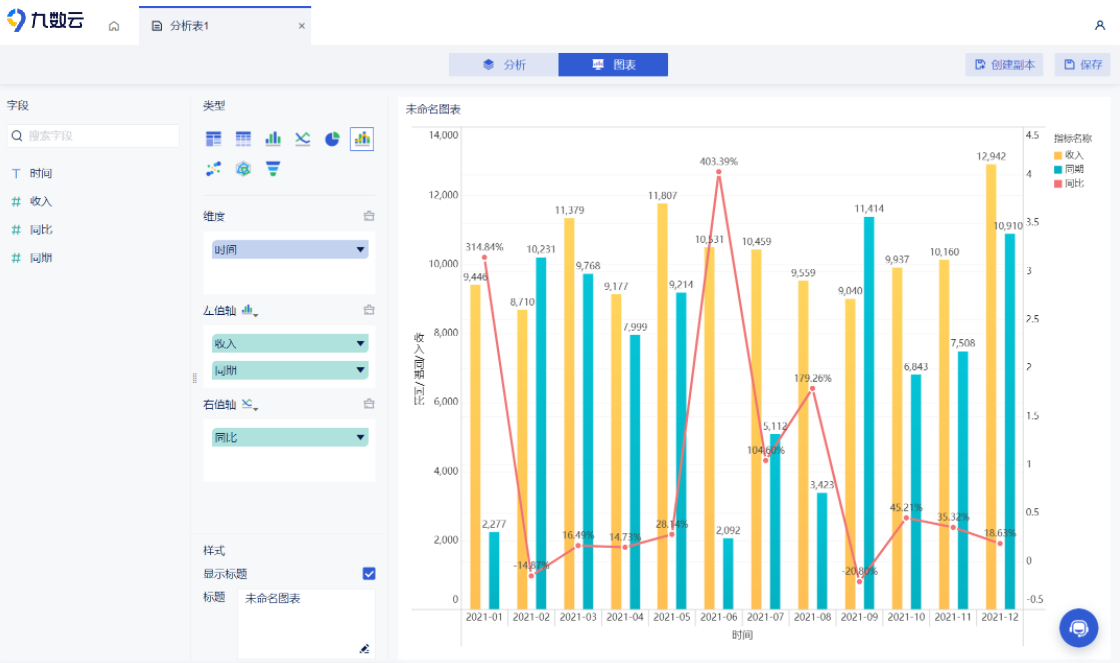Click the 创建副本 button
Image resolution: width=1120 pixels, height=663 pixels.
[1005, 65]
